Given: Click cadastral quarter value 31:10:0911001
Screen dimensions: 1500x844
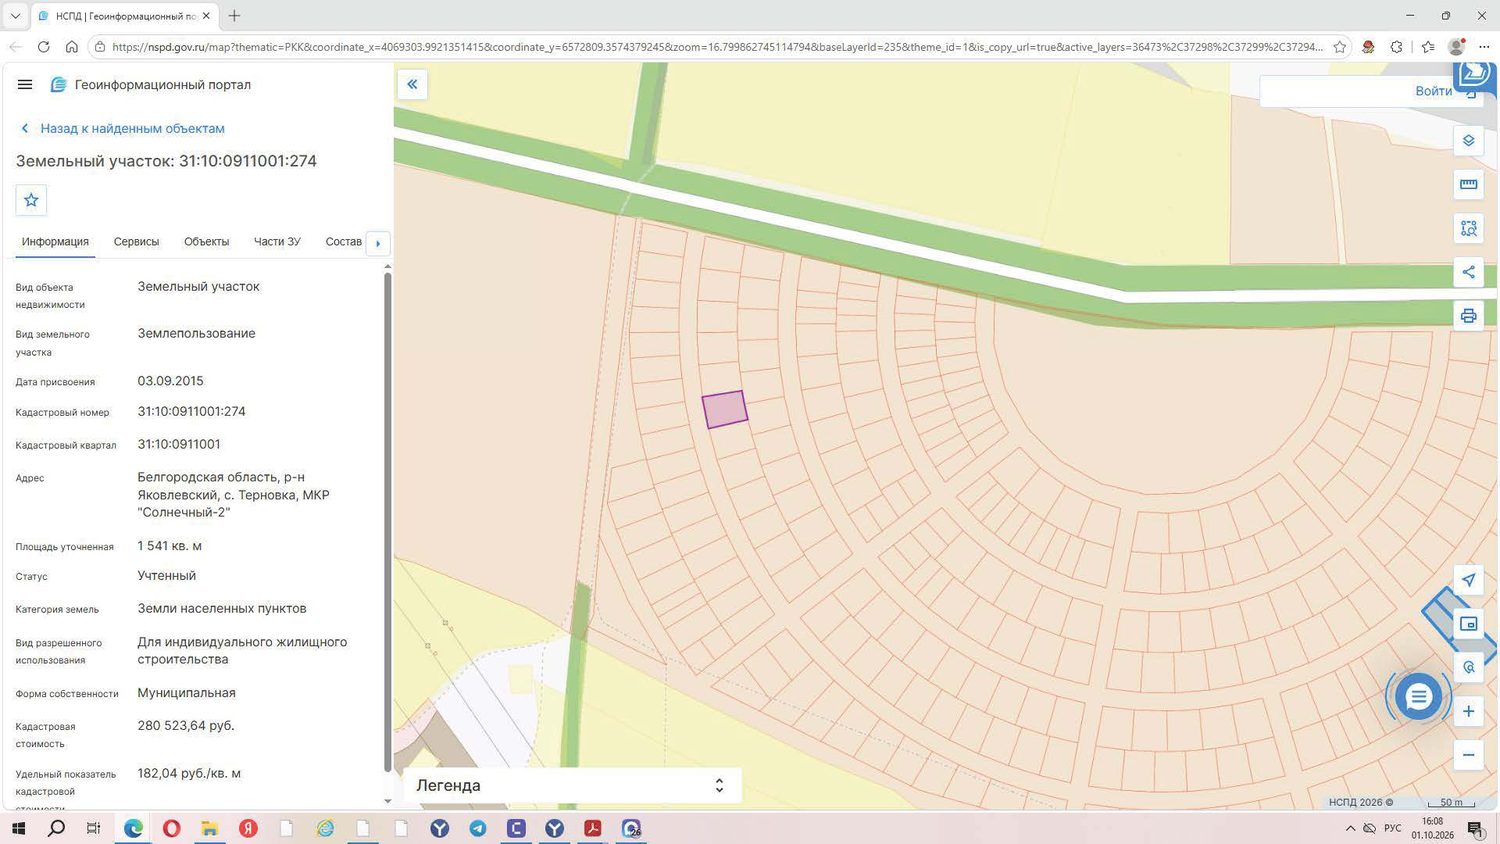Looking at the screenshot, I should click(x=179, y=444).
